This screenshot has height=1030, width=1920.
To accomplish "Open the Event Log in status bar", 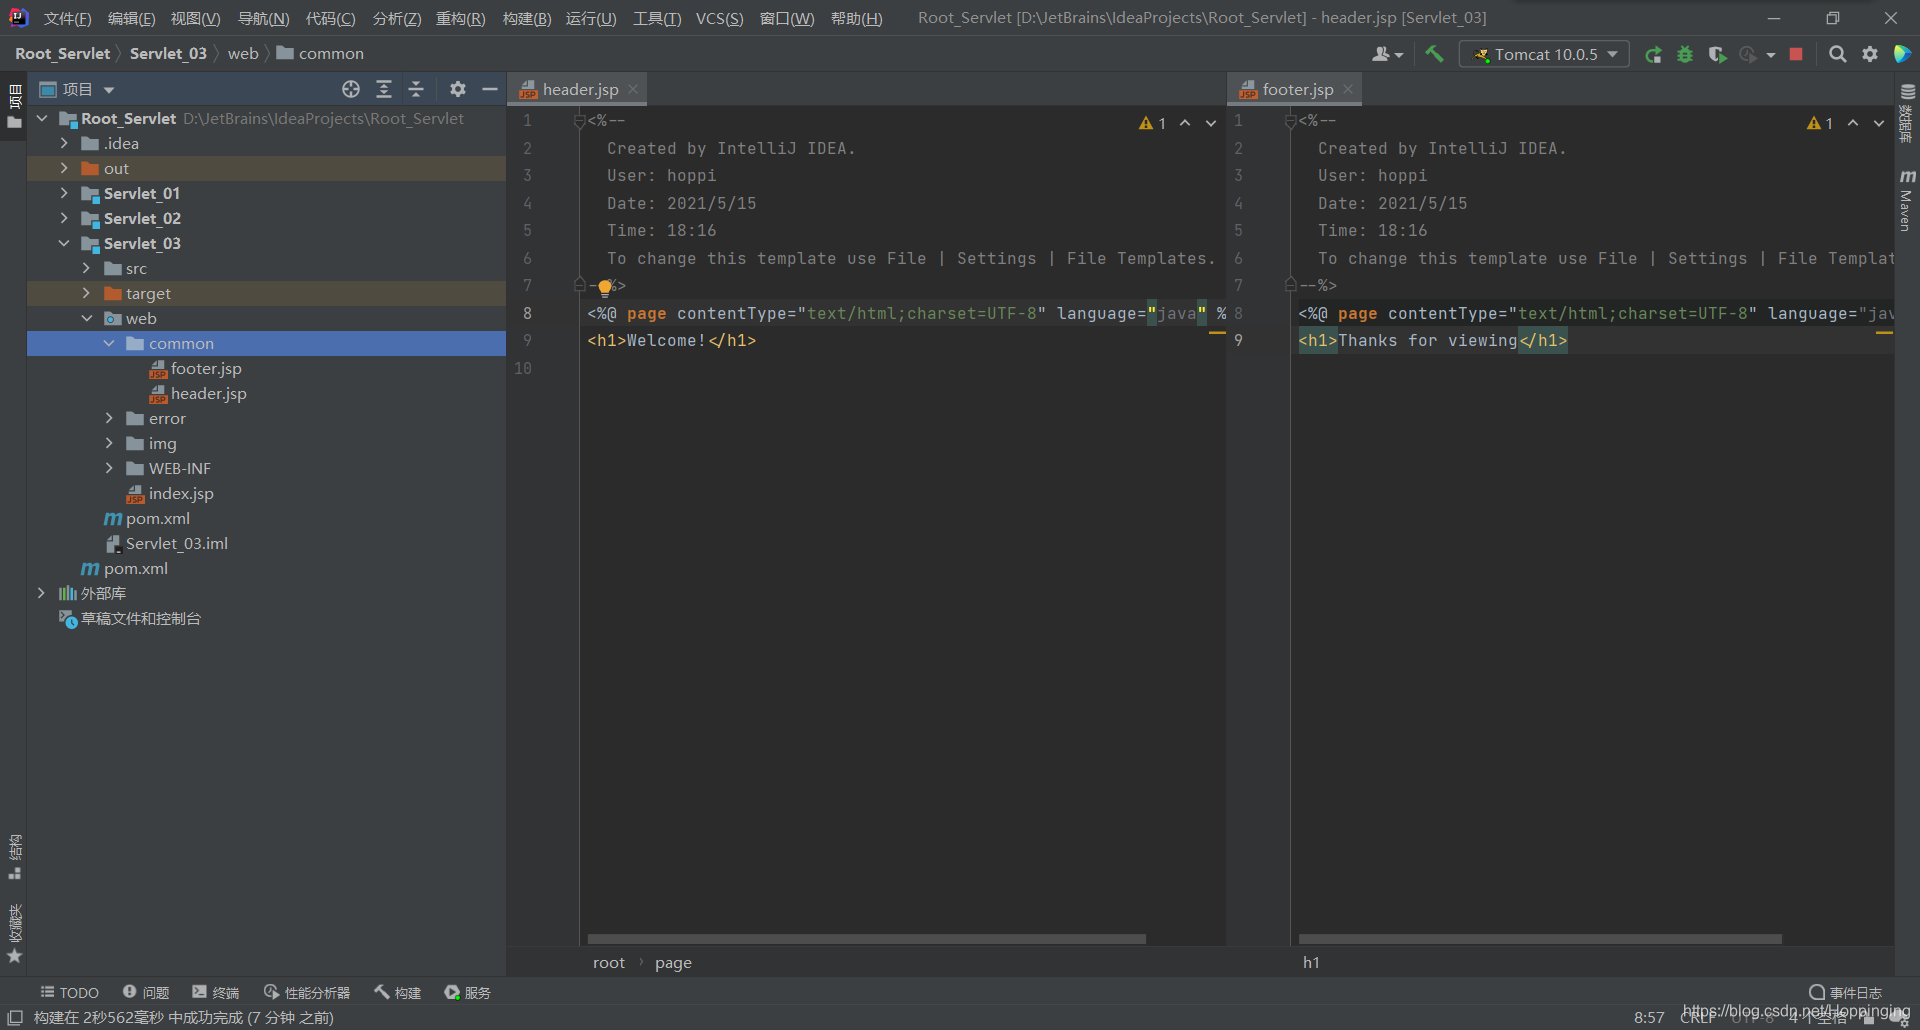I will (x=1845, y=992).
